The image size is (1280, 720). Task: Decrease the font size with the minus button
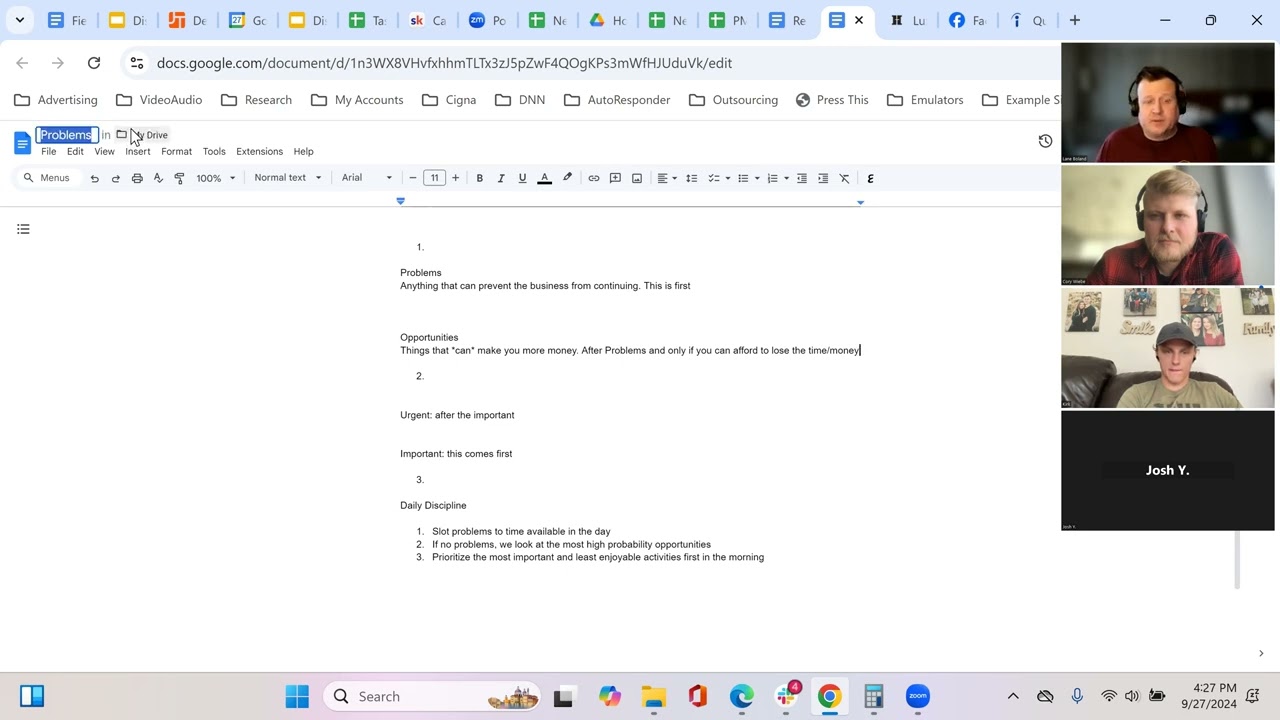point(413,178)
